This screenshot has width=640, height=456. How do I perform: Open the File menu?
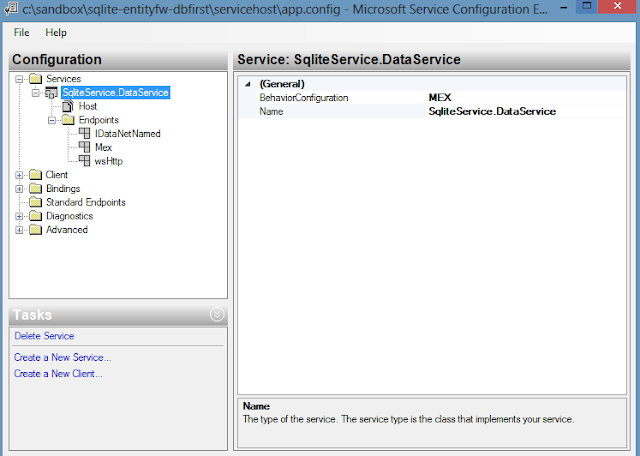point(21,33)
